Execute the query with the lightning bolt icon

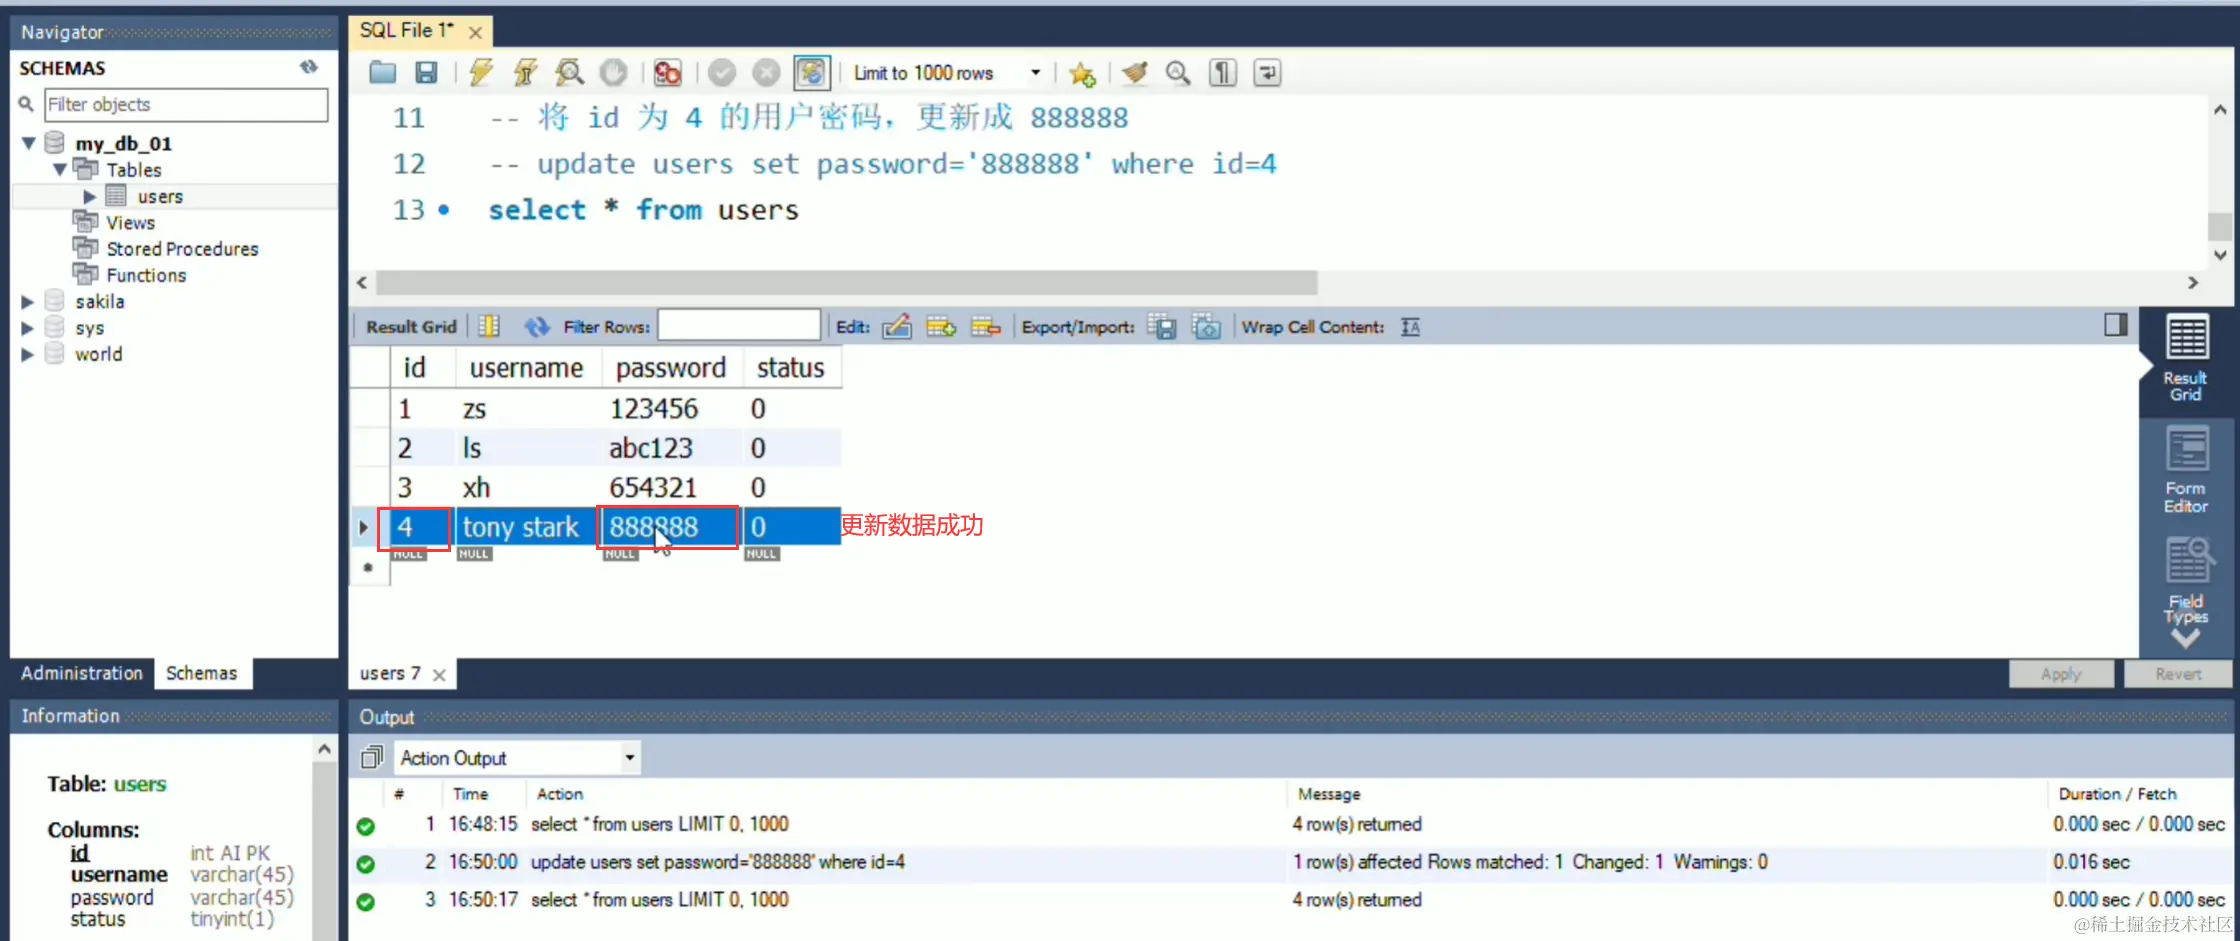(481, 72)
